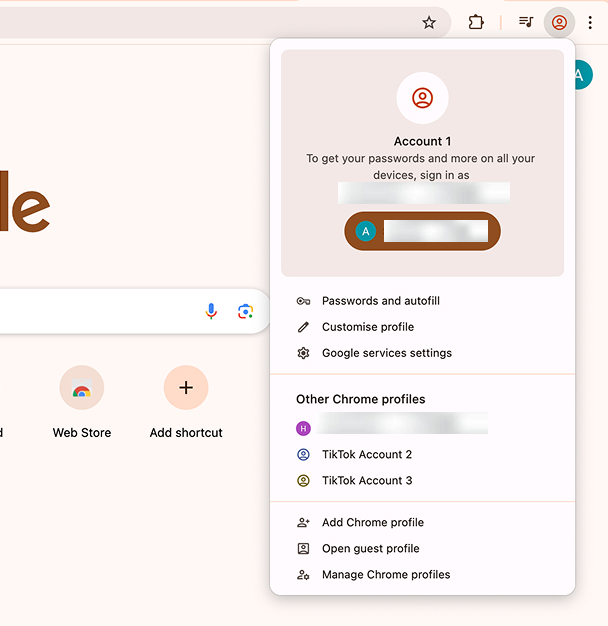Choose Add Chrome profile
The width and height of the screenshot is (608, 626).
[x=372, y=522]
